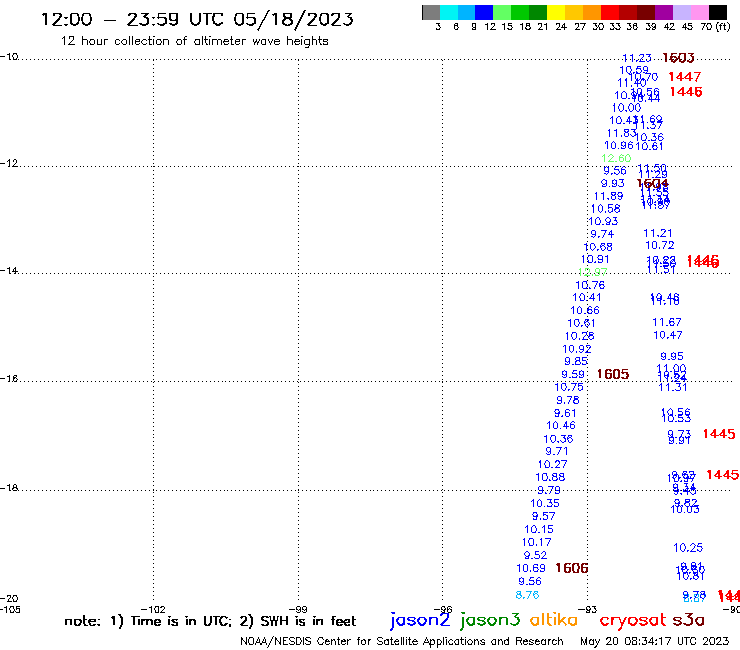Screen dimensions: 740x650
Task: Click the light blue value 8.76
Action: coord(527,595)
